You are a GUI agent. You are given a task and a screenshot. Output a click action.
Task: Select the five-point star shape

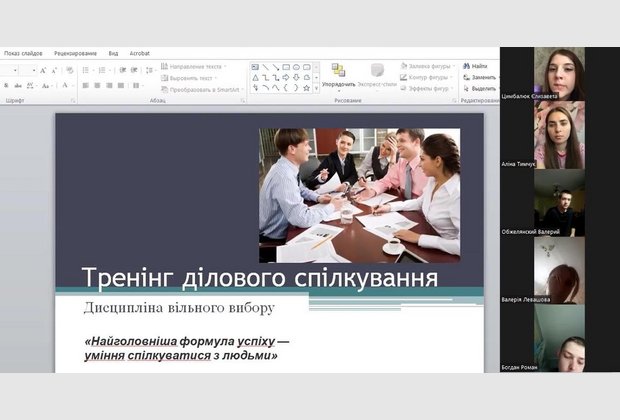pyautogui.click(x=306, y=88)
